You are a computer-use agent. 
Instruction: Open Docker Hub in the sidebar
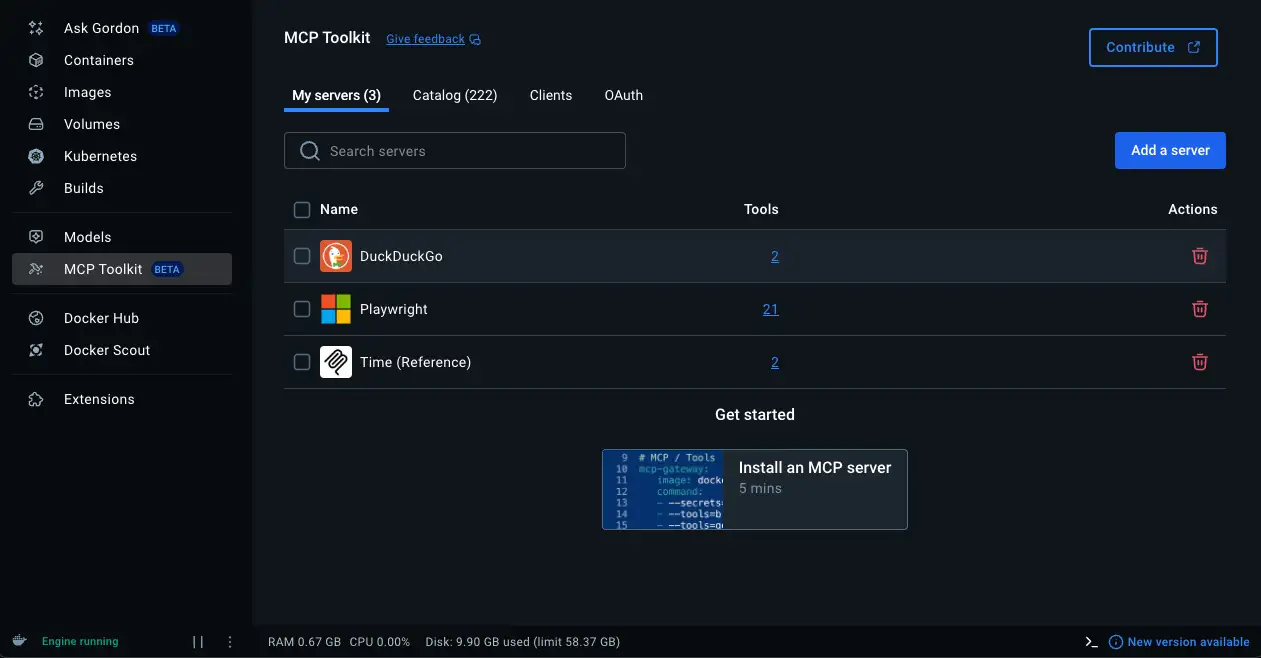point(122,318)
